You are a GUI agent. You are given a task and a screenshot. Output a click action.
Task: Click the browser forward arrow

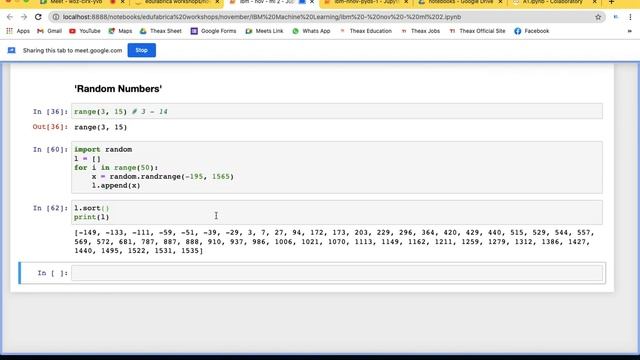[24, 17]
